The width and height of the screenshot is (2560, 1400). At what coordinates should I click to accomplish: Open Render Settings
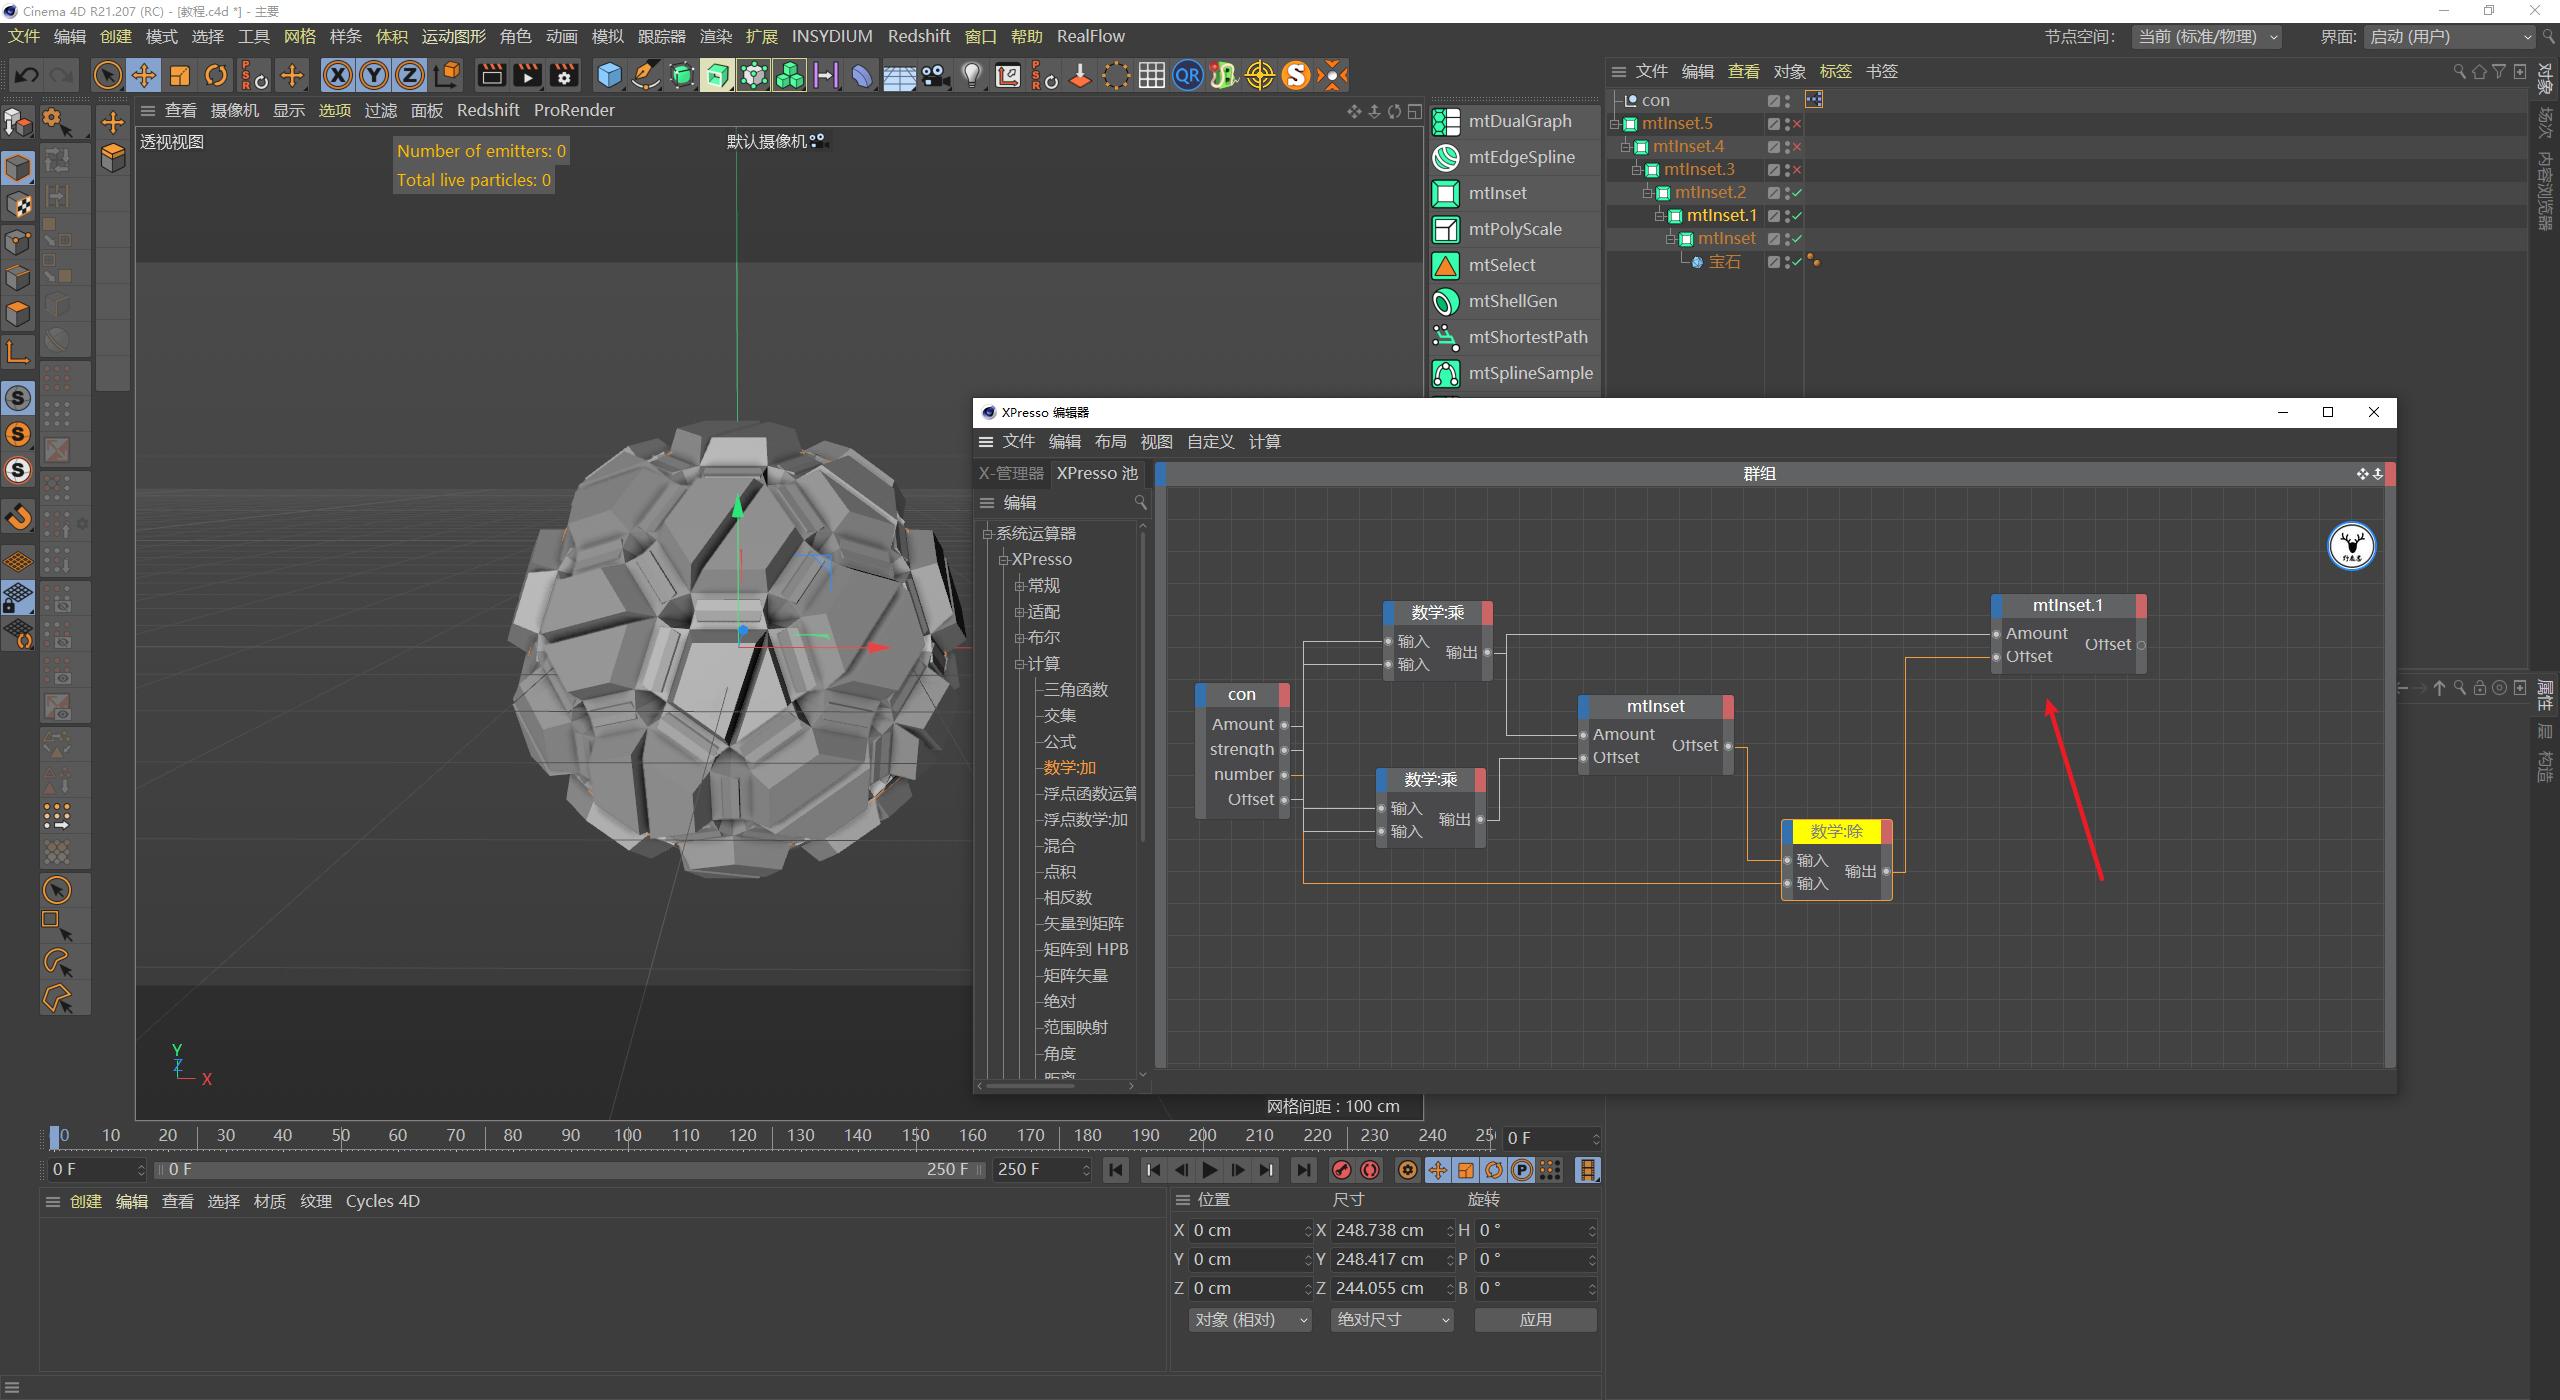point(563,75)
